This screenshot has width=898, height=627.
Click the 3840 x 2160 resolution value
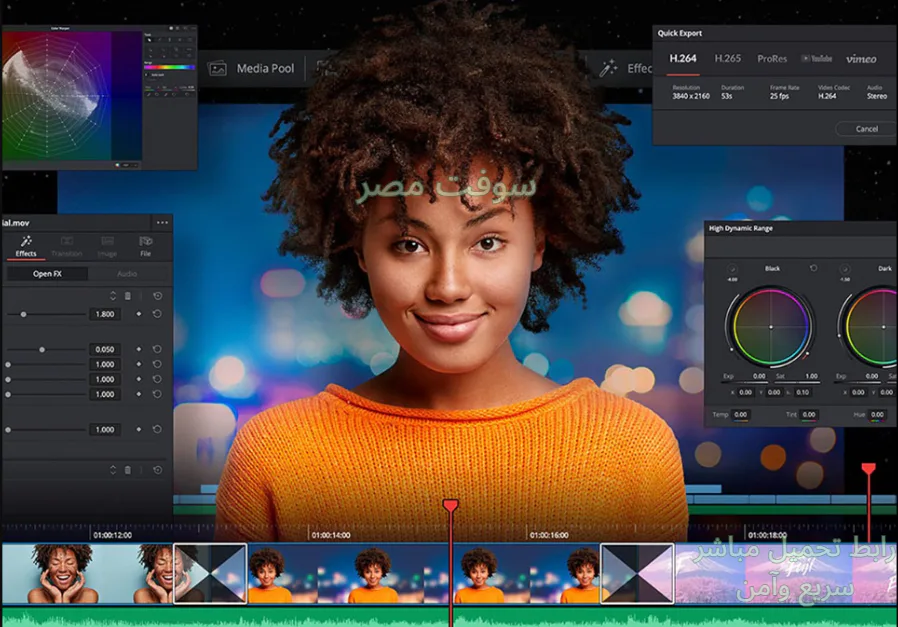click(x=691, y=96)
